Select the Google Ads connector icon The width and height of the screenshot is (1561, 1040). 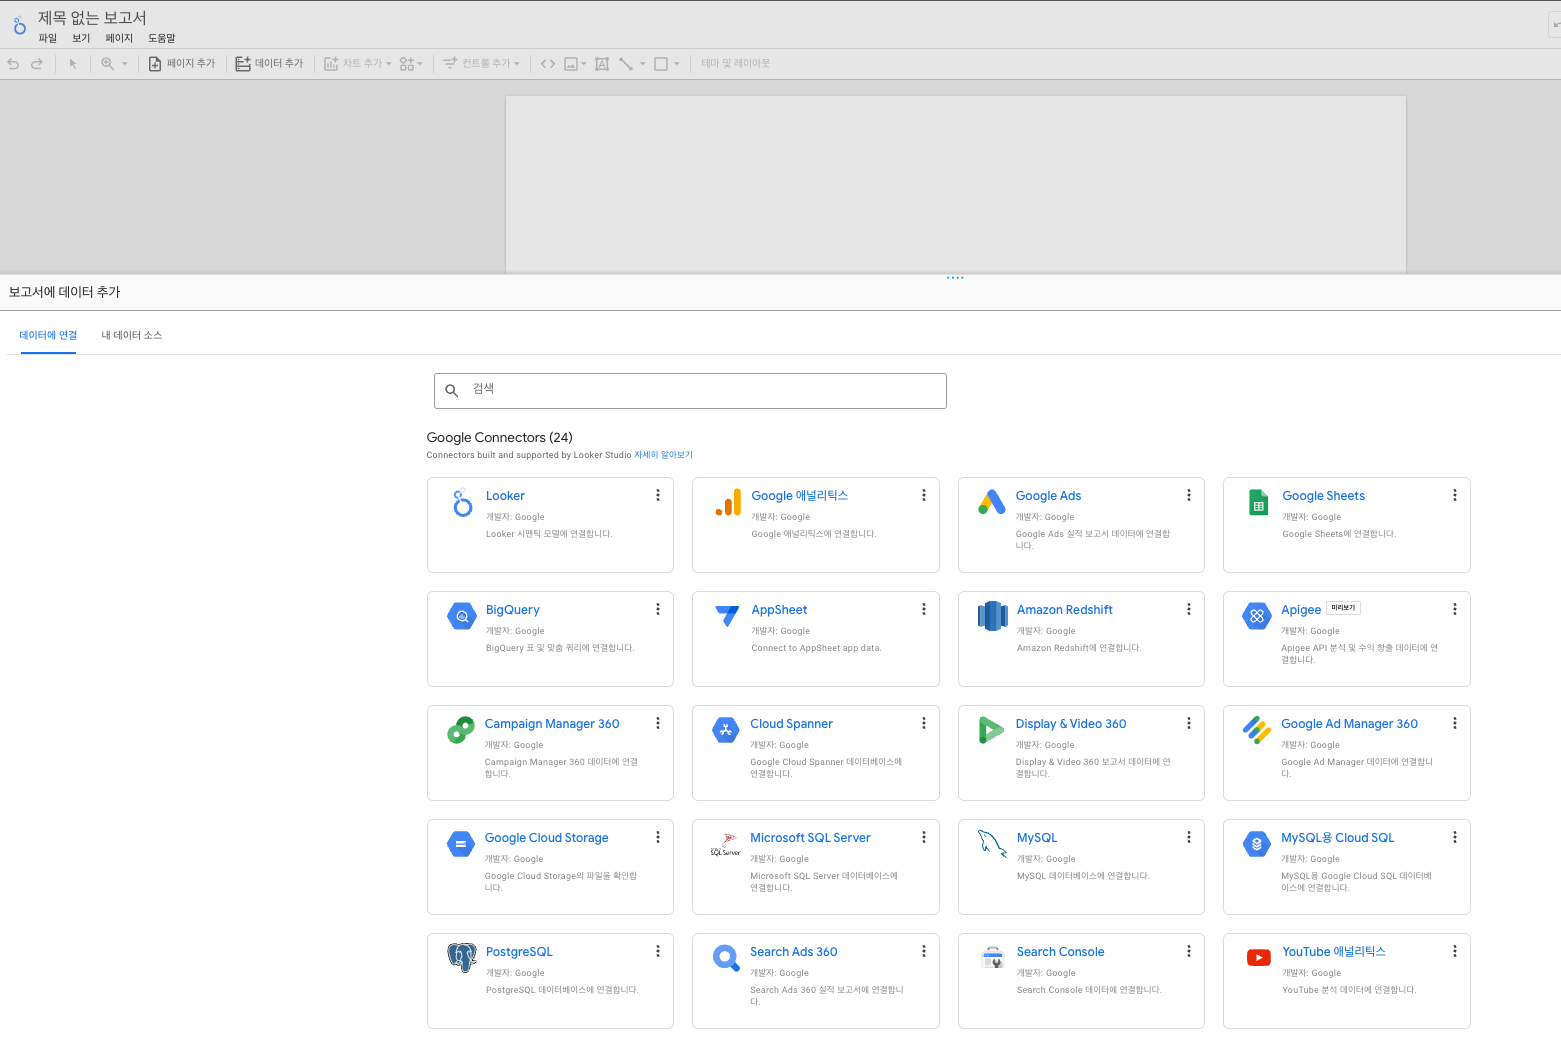pyautogui.click(x=992, y=502)
